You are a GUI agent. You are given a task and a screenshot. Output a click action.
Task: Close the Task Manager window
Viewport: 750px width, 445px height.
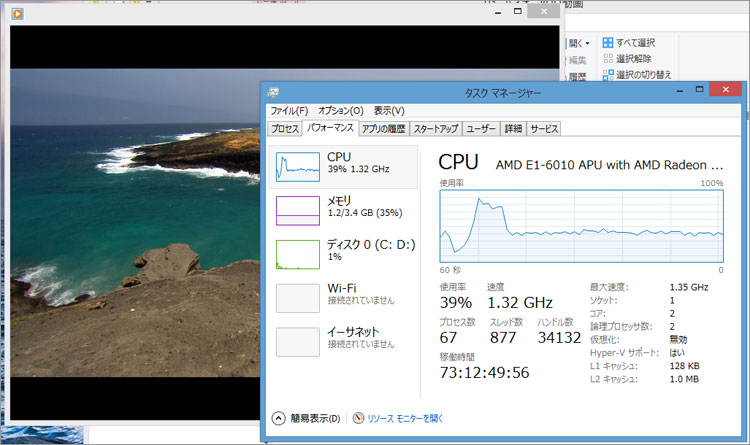(x=726, y=89)
